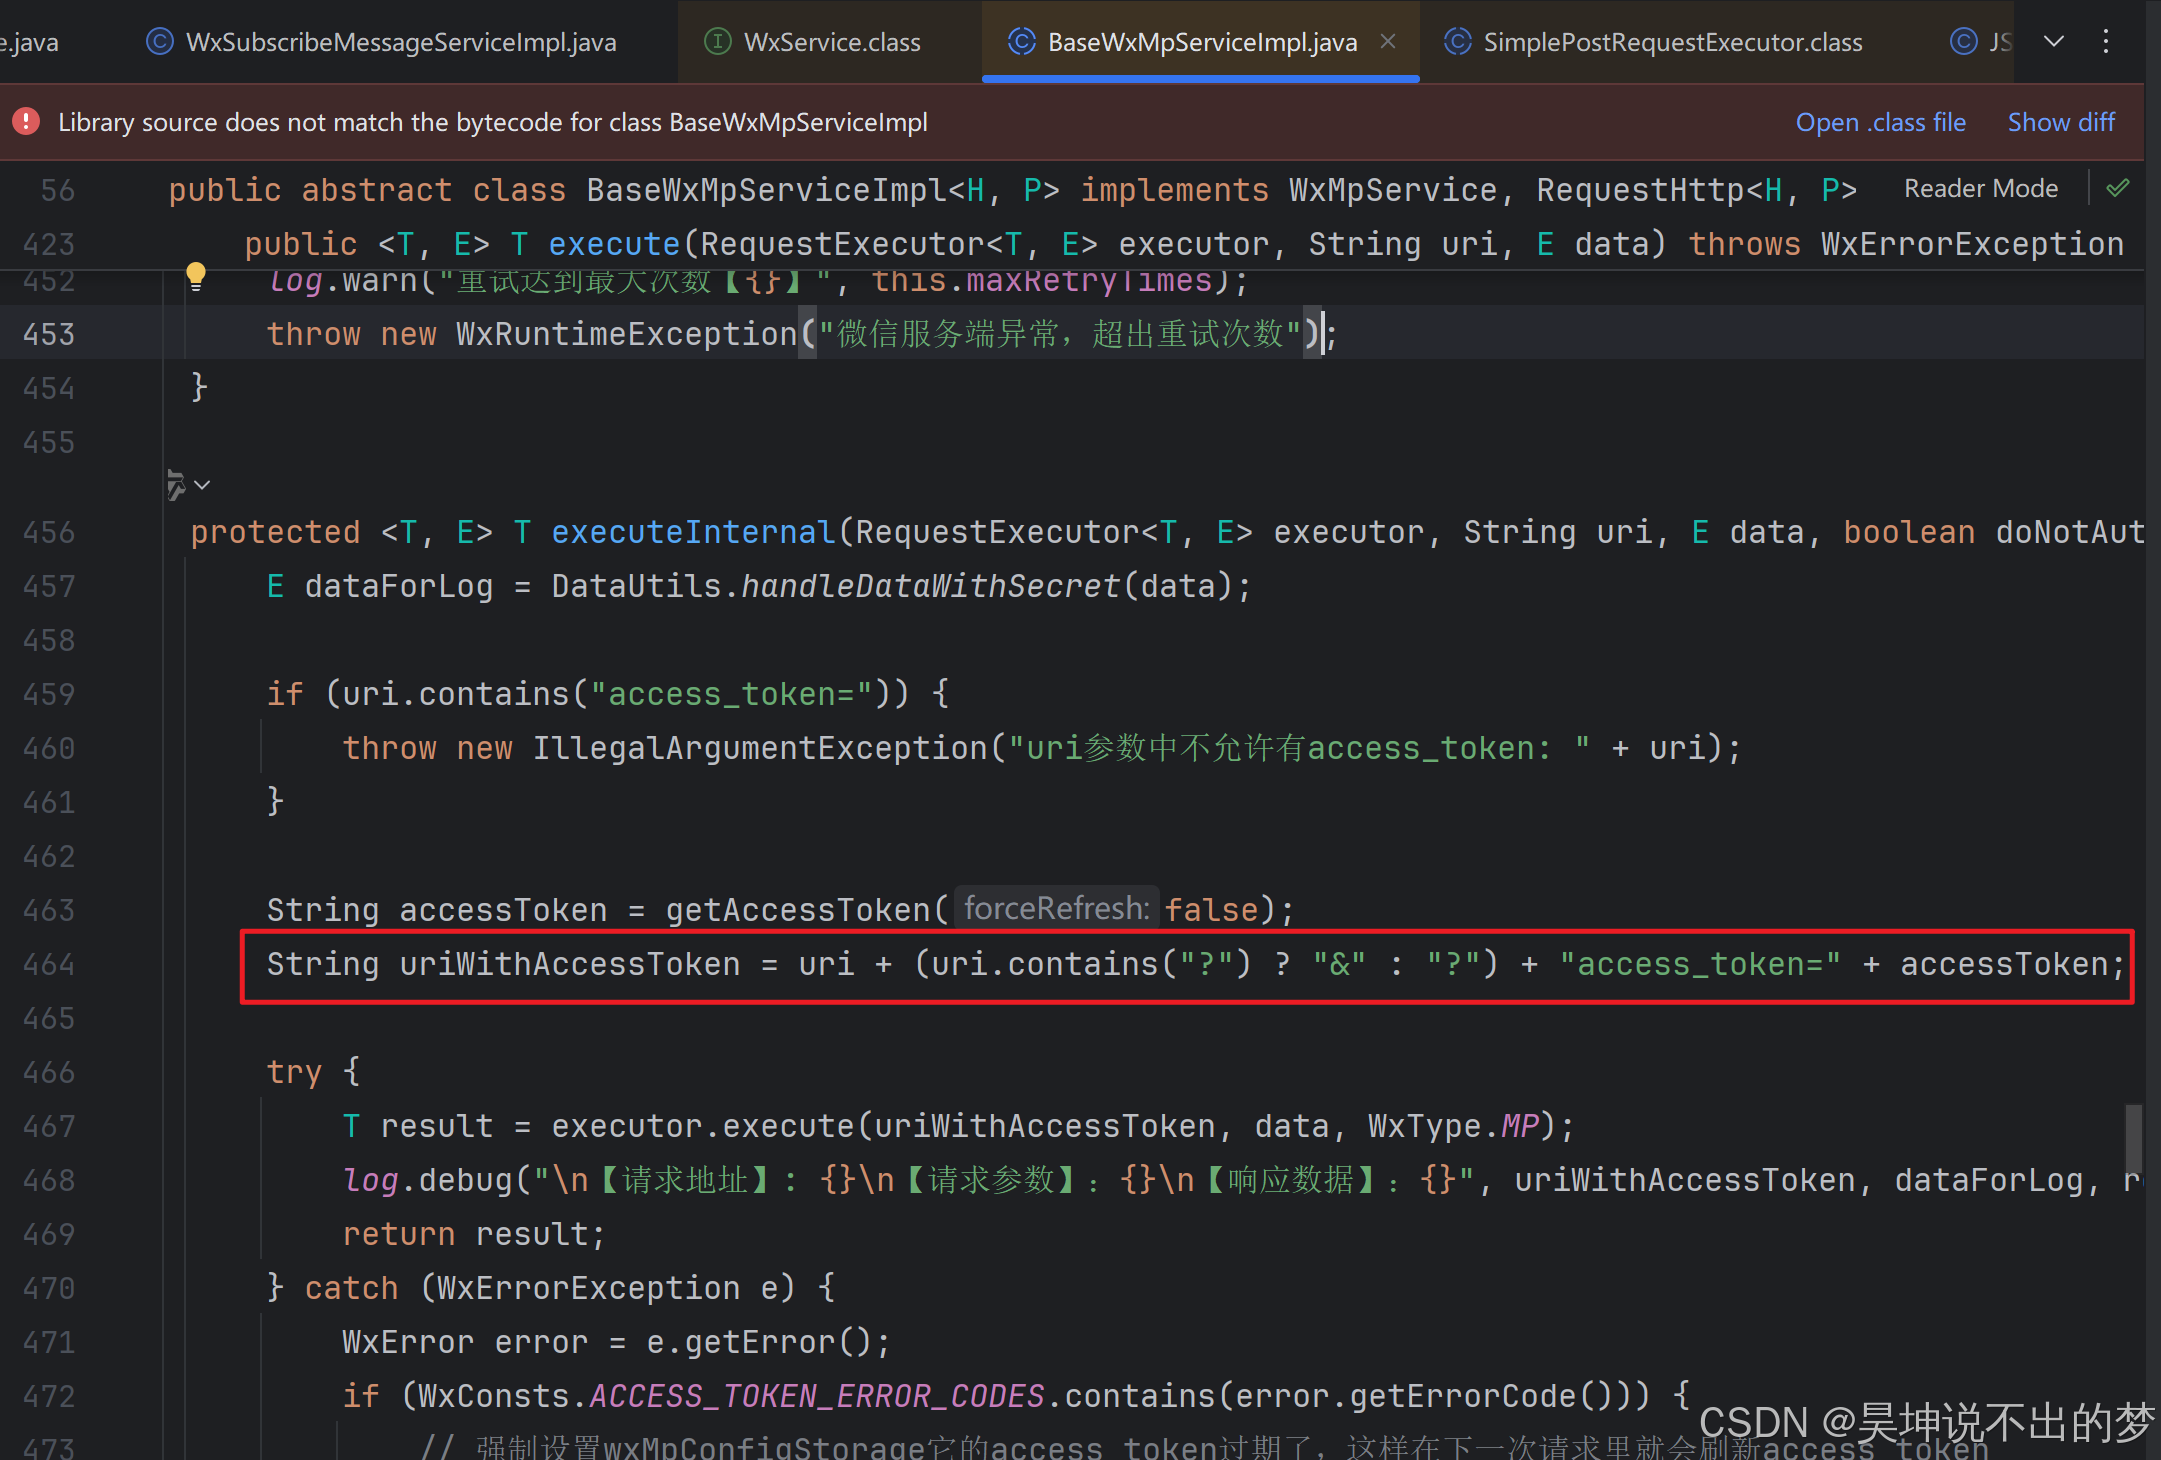The height and width of the screenshot is (1460, 2161).
Task: Open the editor tabs options menu
Action: 2106,42
